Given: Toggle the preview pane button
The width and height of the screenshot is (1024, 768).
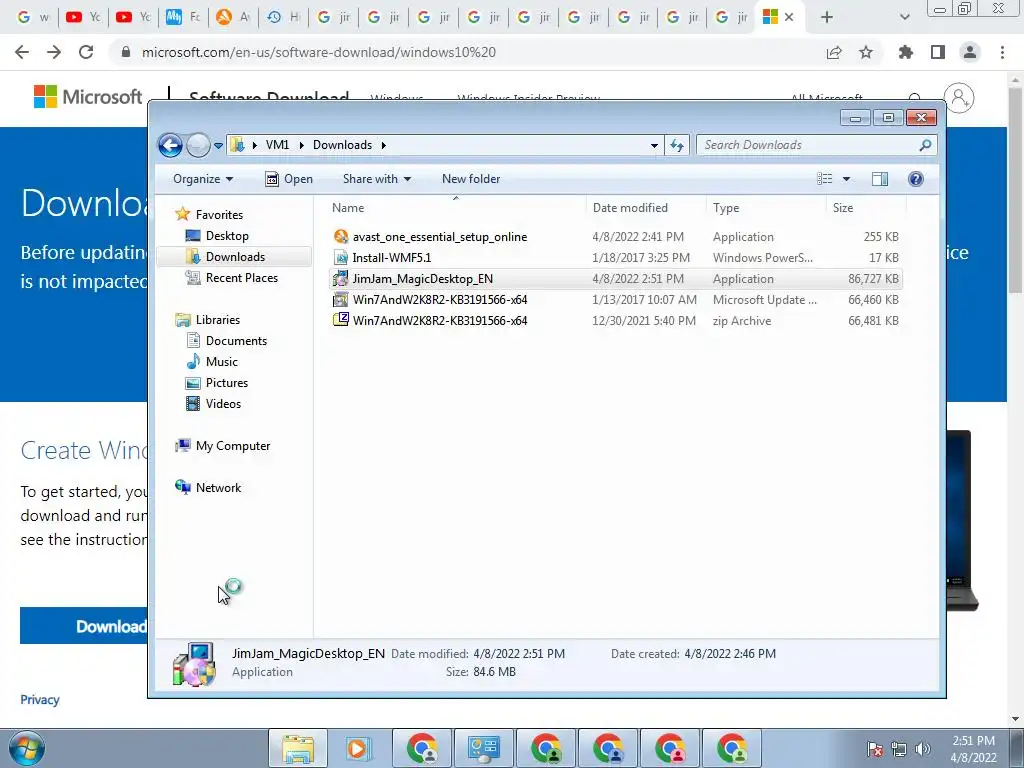Looking at the screenshot, I should point(880,179).
